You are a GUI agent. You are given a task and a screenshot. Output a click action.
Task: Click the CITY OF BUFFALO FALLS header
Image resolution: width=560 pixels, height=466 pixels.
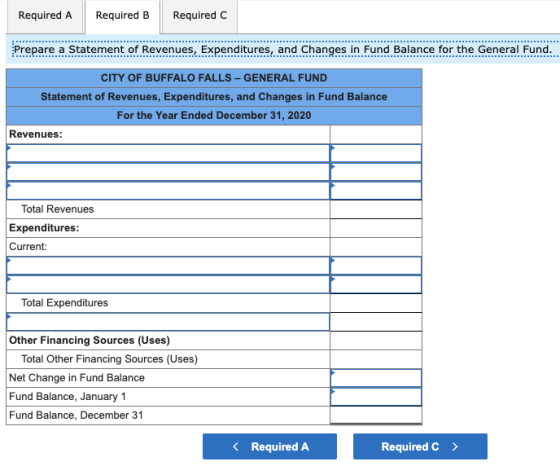click(214, 78)
